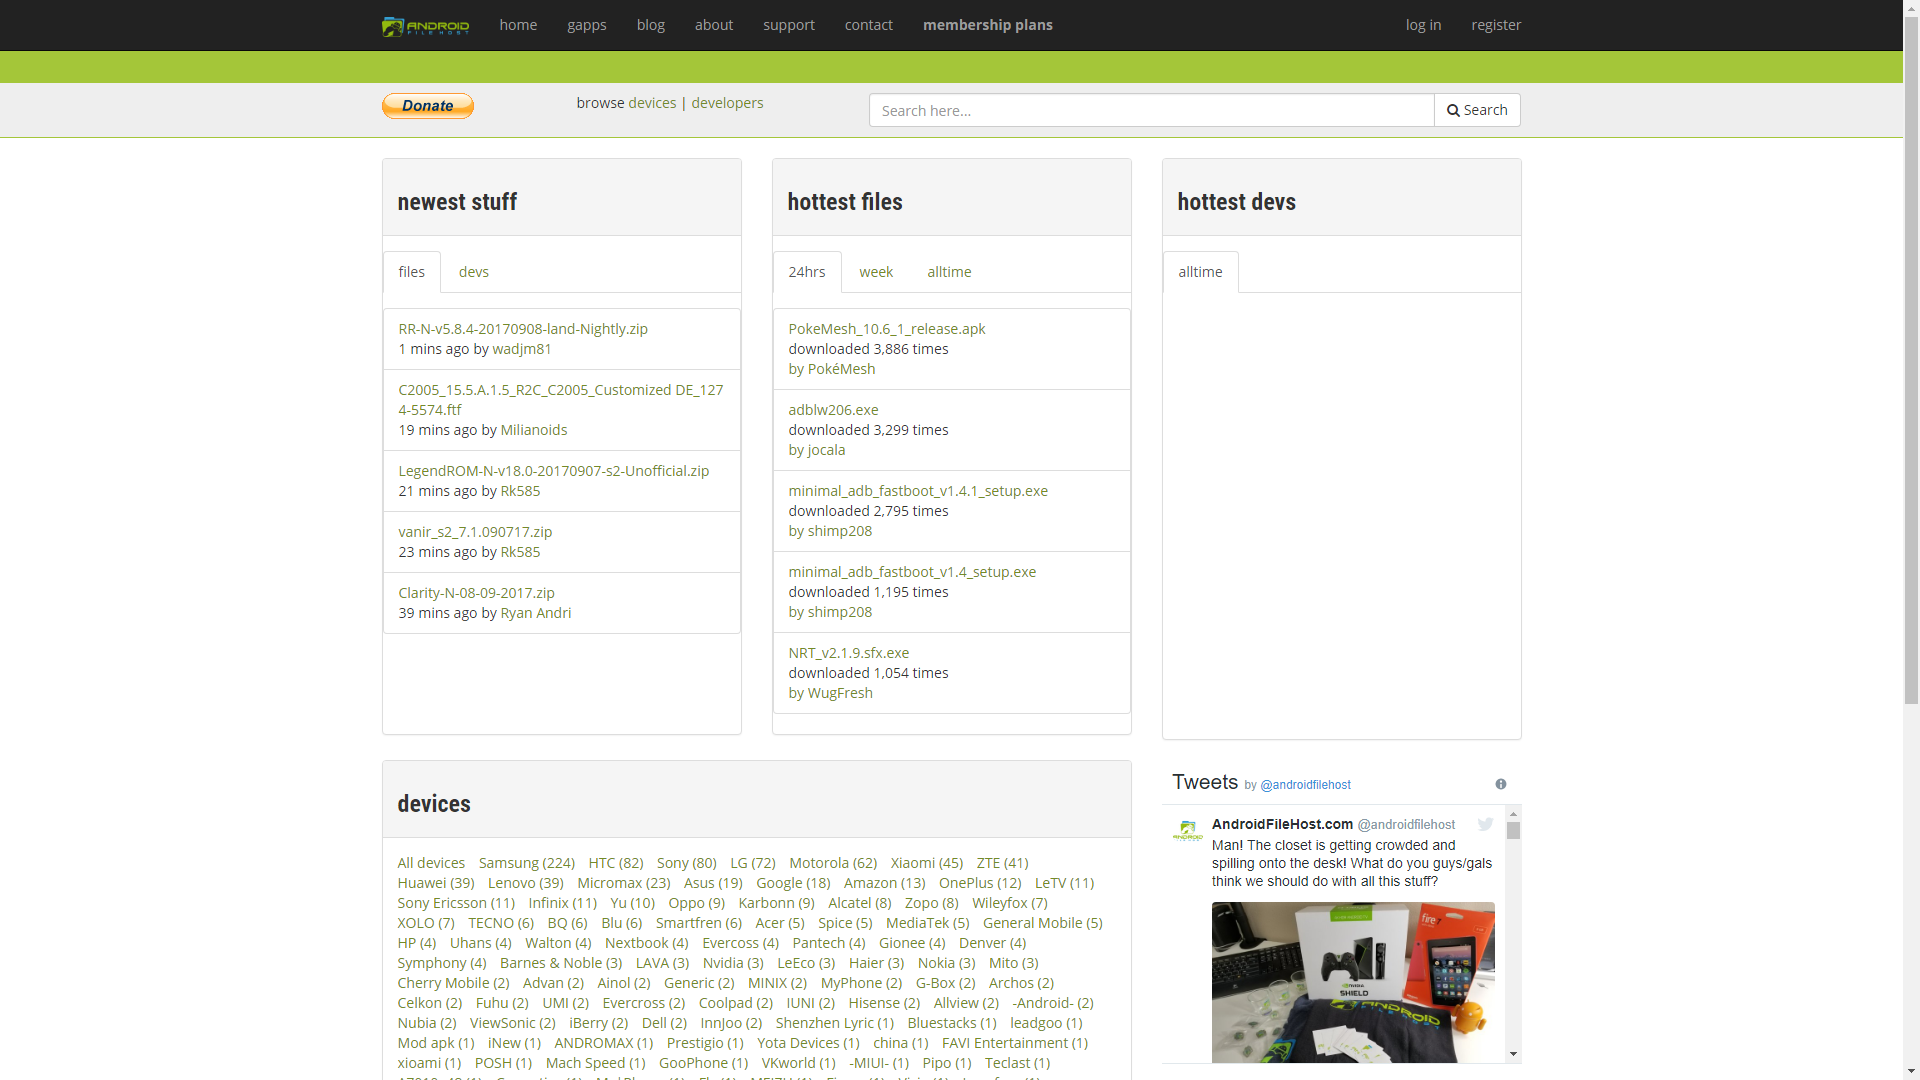This screenshot has width=1920, height=1080.
Task: Open OnePlus (12) devices
Action: [x=980, y=883]
